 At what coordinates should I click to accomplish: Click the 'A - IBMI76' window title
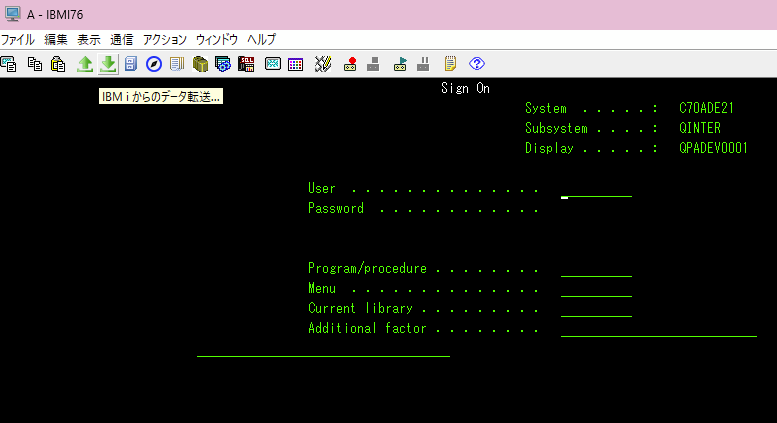click(55, 15)
